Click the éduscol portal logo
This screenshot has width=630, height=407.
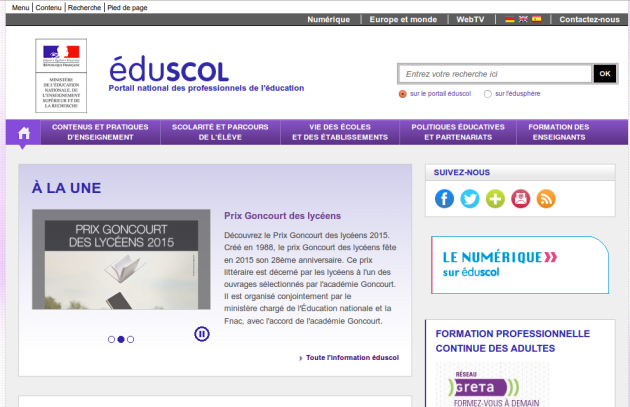(169, 69)
